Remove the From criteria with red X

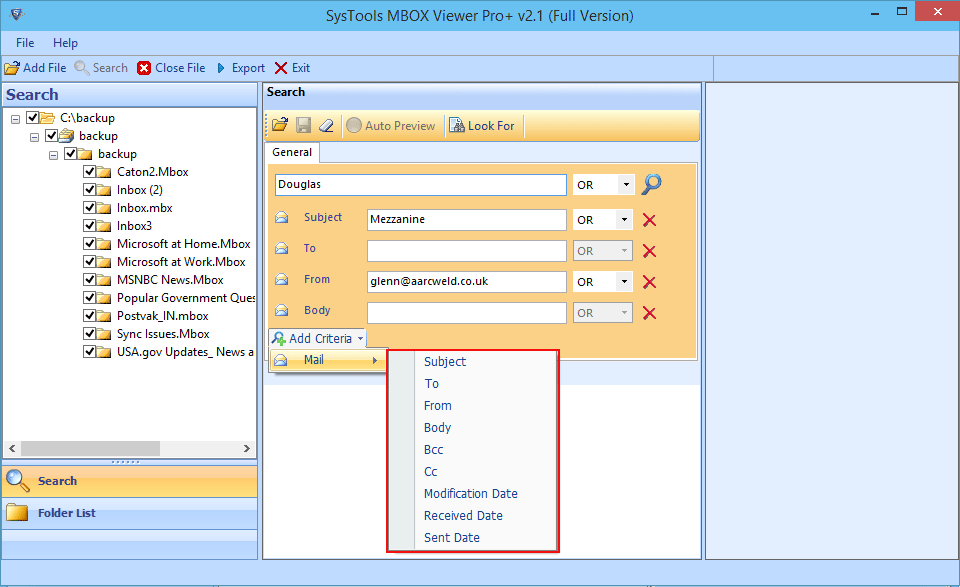pos(650,282)
